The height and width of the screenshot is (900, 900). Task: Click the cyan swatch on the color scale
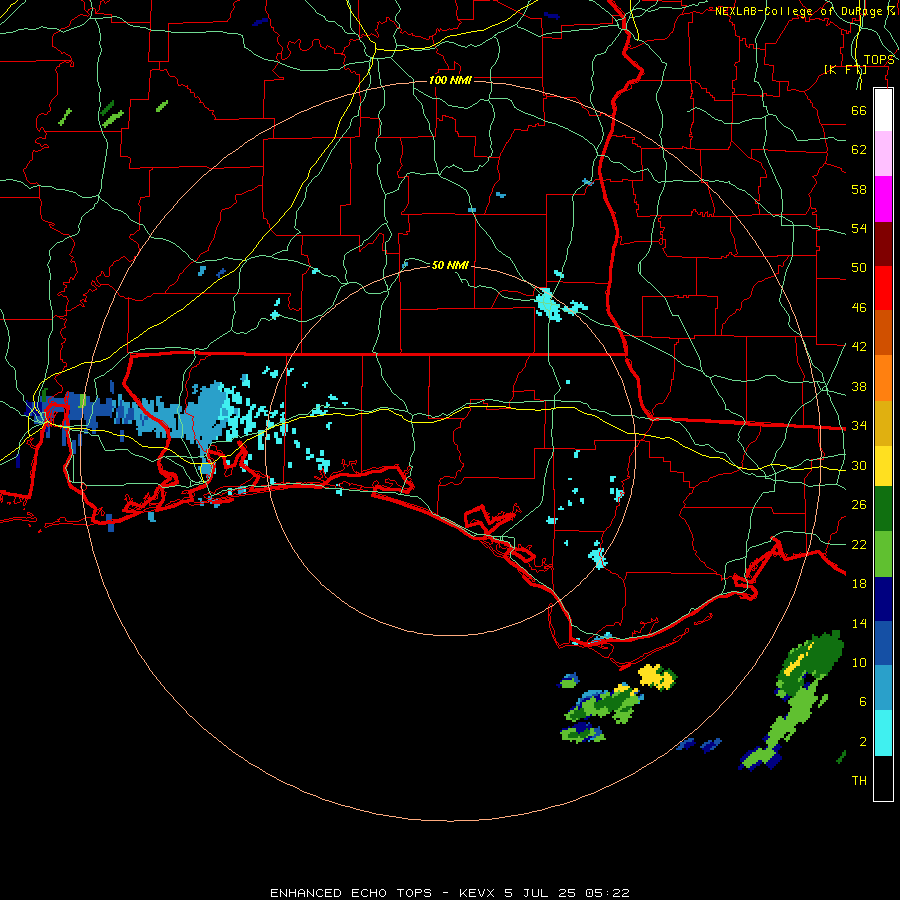point(883,733)
